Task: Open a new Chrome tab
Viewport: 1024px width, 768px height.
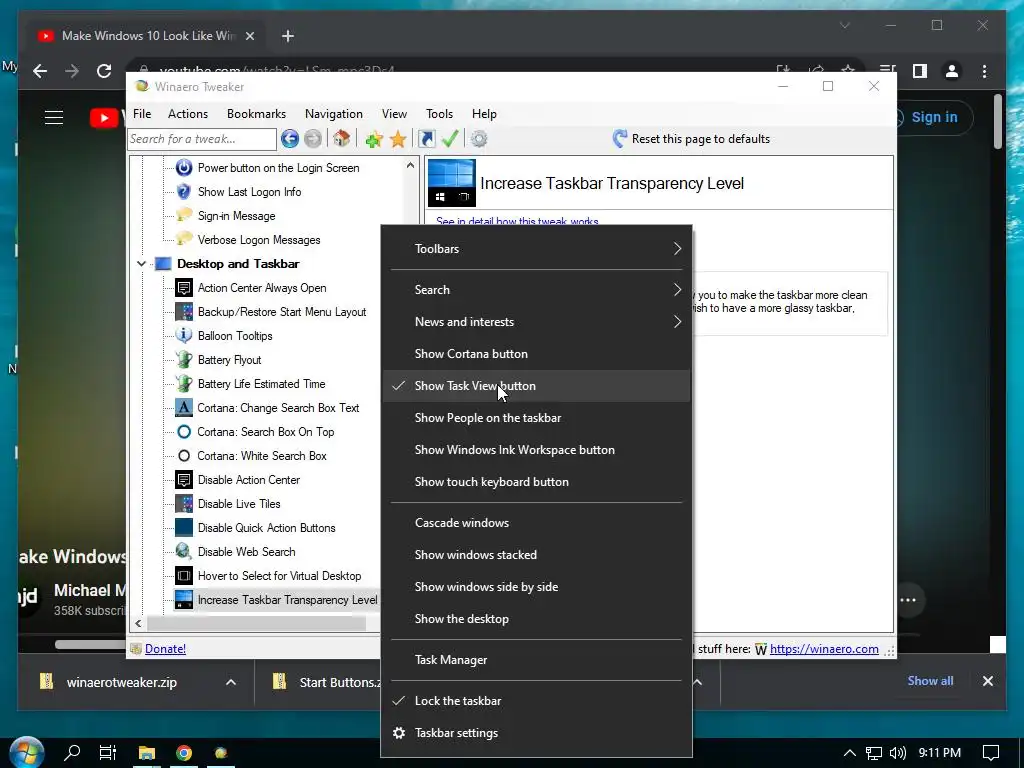Action: click(287, 36)
